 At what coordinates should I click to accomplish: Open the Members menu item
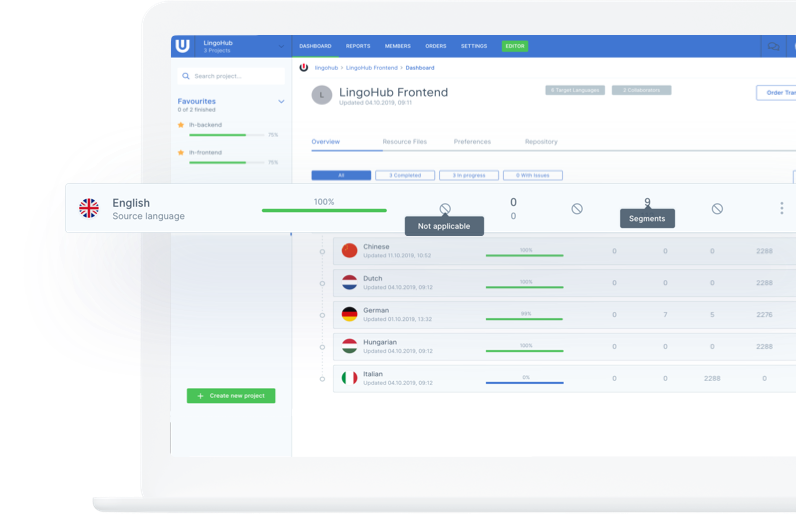coord(397,46)
